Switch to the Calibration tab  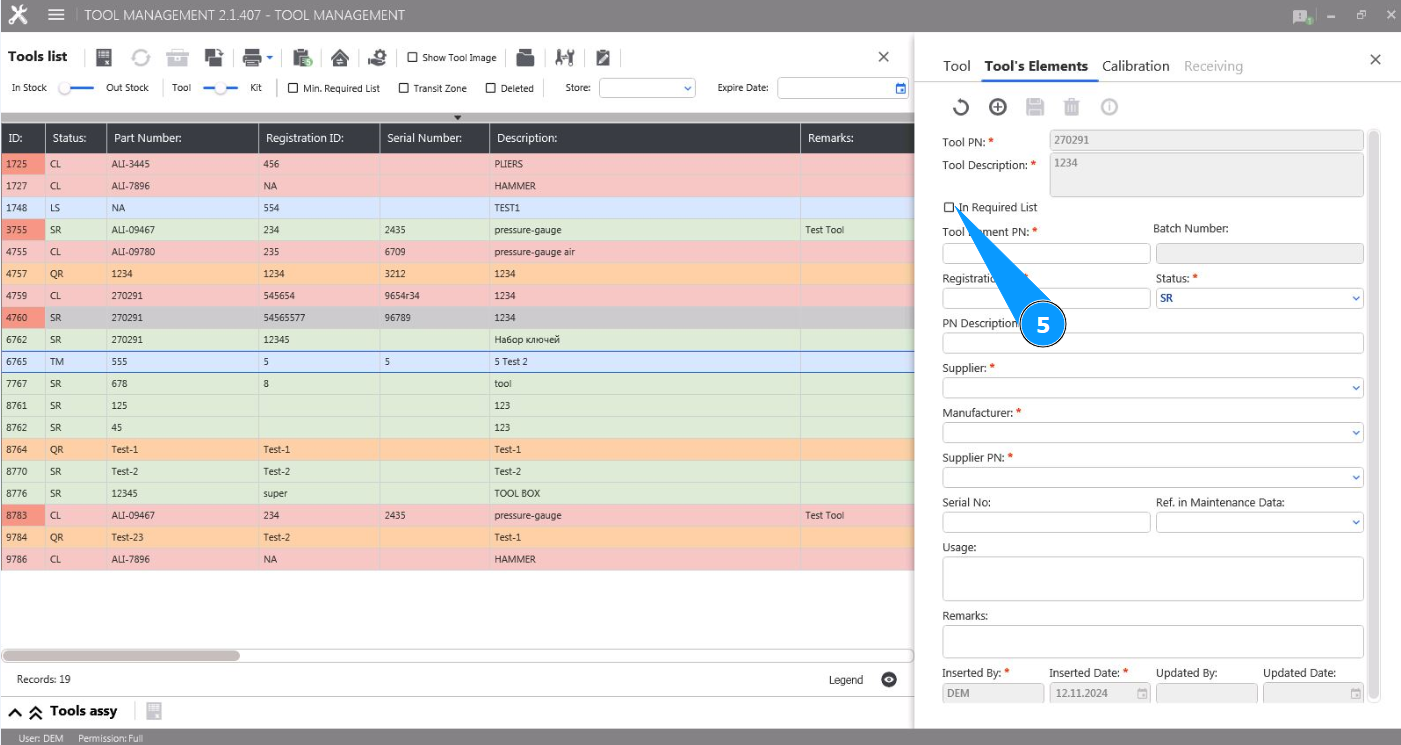click(x=1135, y=66)
